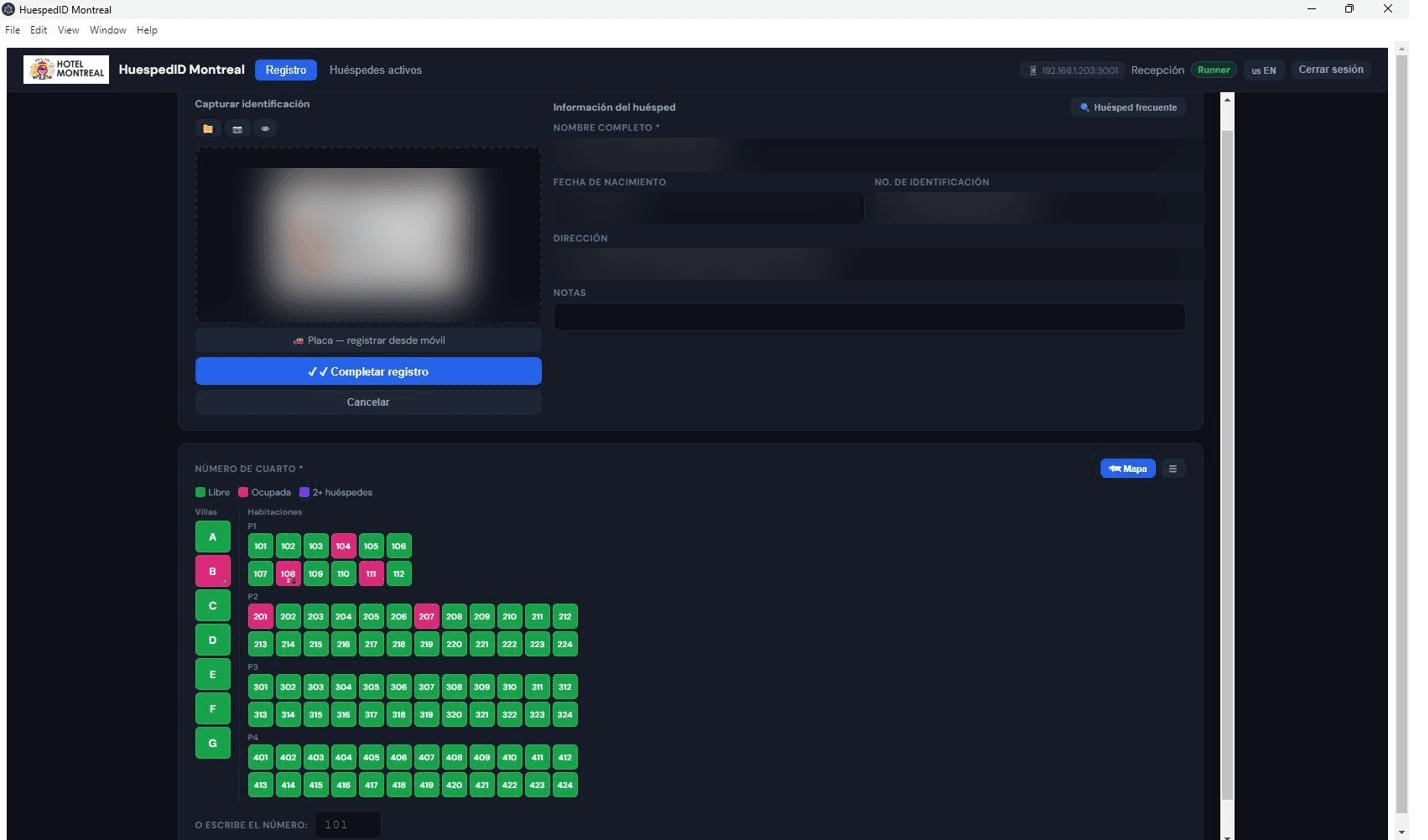Switch room selector to Mapa view
The width and height of the screenshot is (1428, 840).
(x=1128, y=468)
